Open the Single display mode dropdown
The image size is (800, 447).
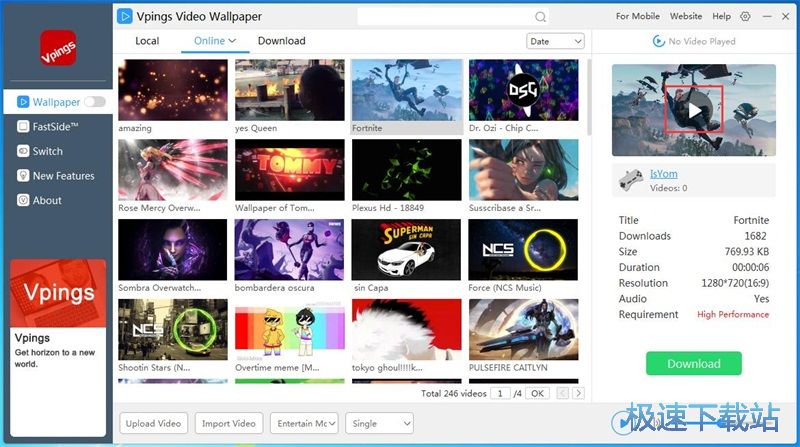click(379, 423)
